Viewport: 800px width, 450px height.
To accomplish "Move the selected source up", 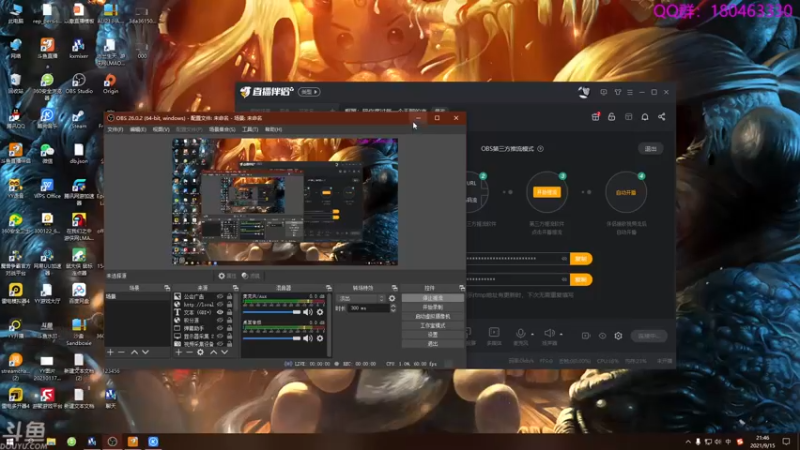I will (213, 352).
